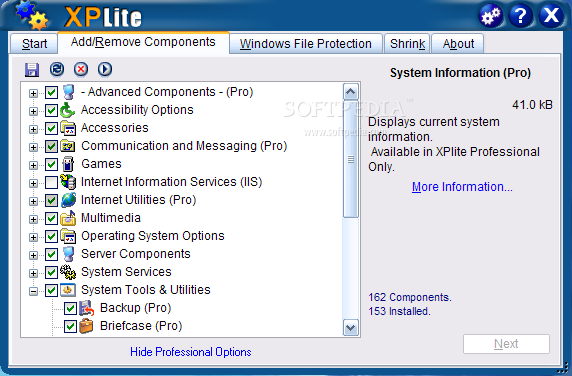Open the More Information link
The width and height of the screenshot is (572, 376).
coord(462,187)
